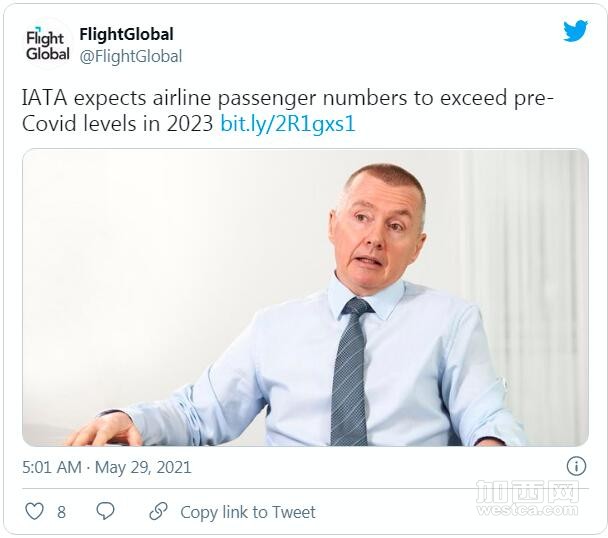Click the chain link copy icon
This screenshot has height=538, width=608.
[158, 511]
